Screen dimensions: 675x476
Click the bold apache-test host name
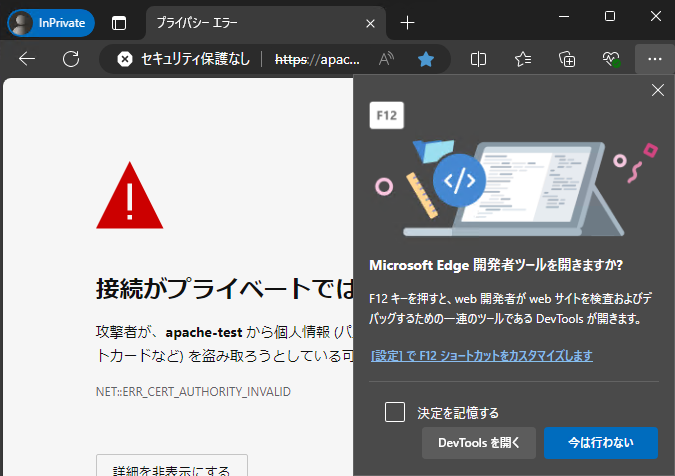[204, 332]
